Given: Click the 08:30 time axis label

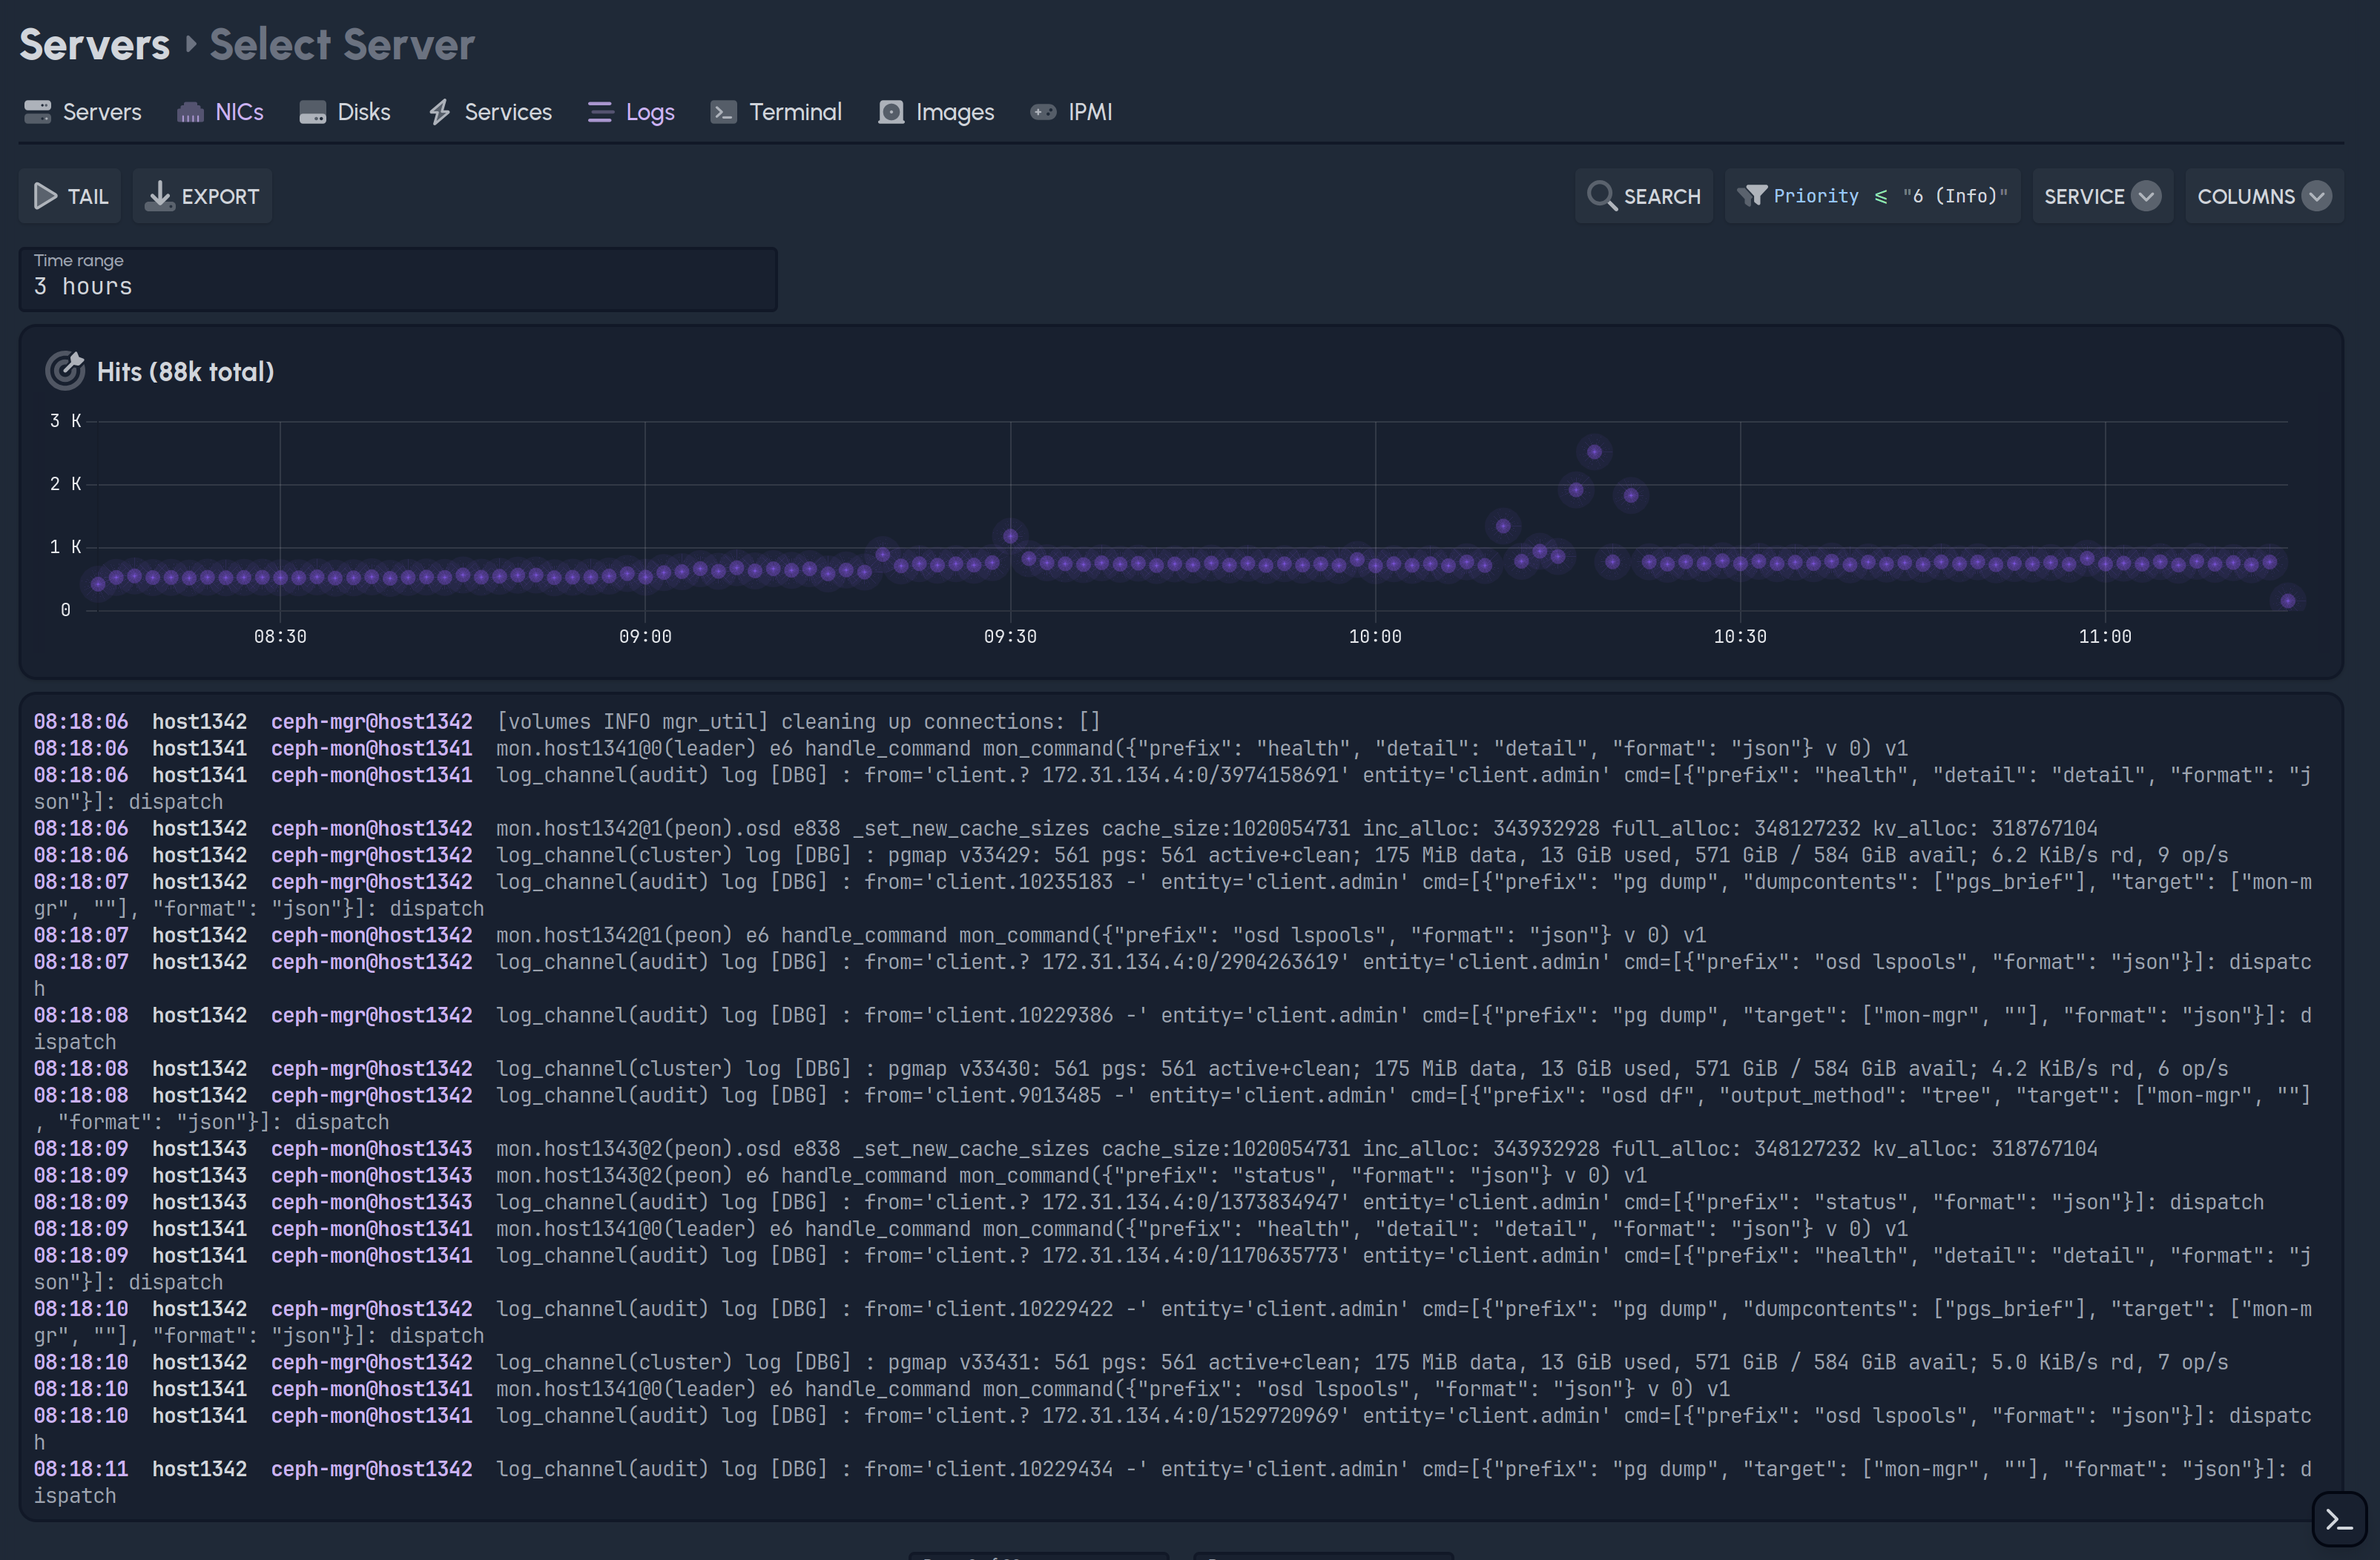Looking at the screenshot, I should 280,636.
